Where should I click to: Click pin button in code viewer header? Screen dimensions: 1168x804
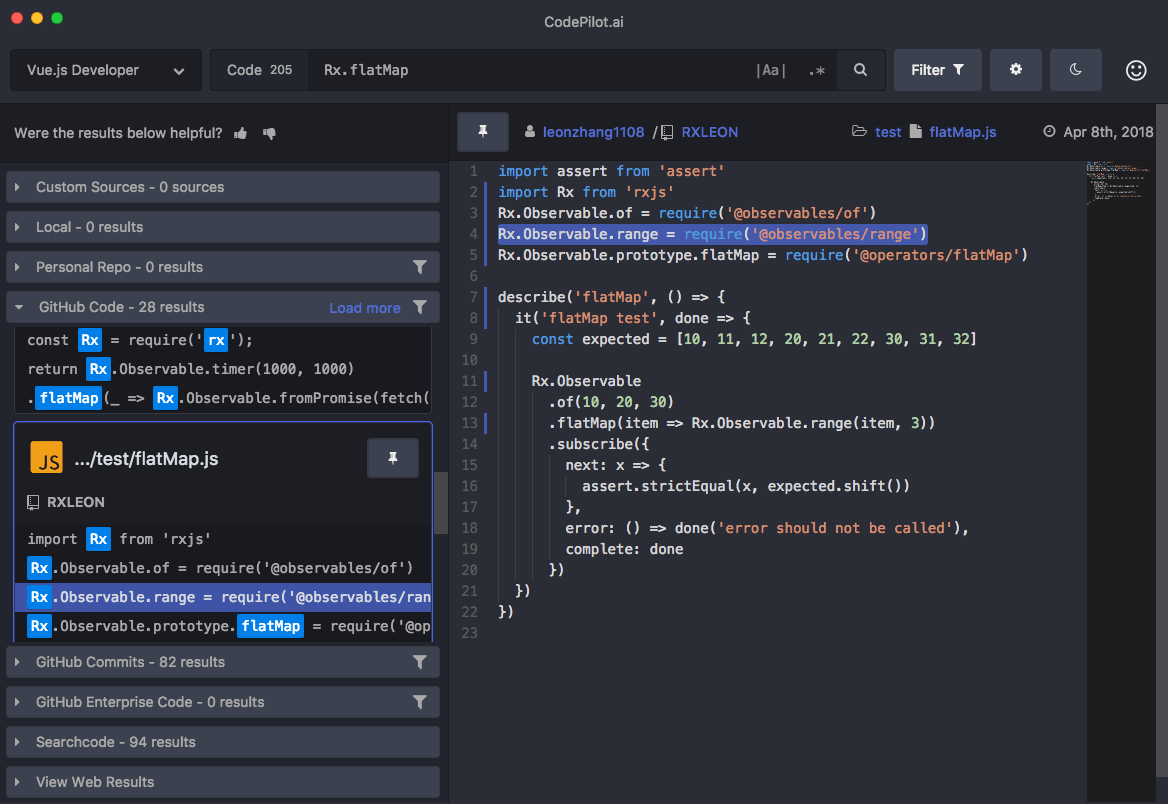pos(483,132)
